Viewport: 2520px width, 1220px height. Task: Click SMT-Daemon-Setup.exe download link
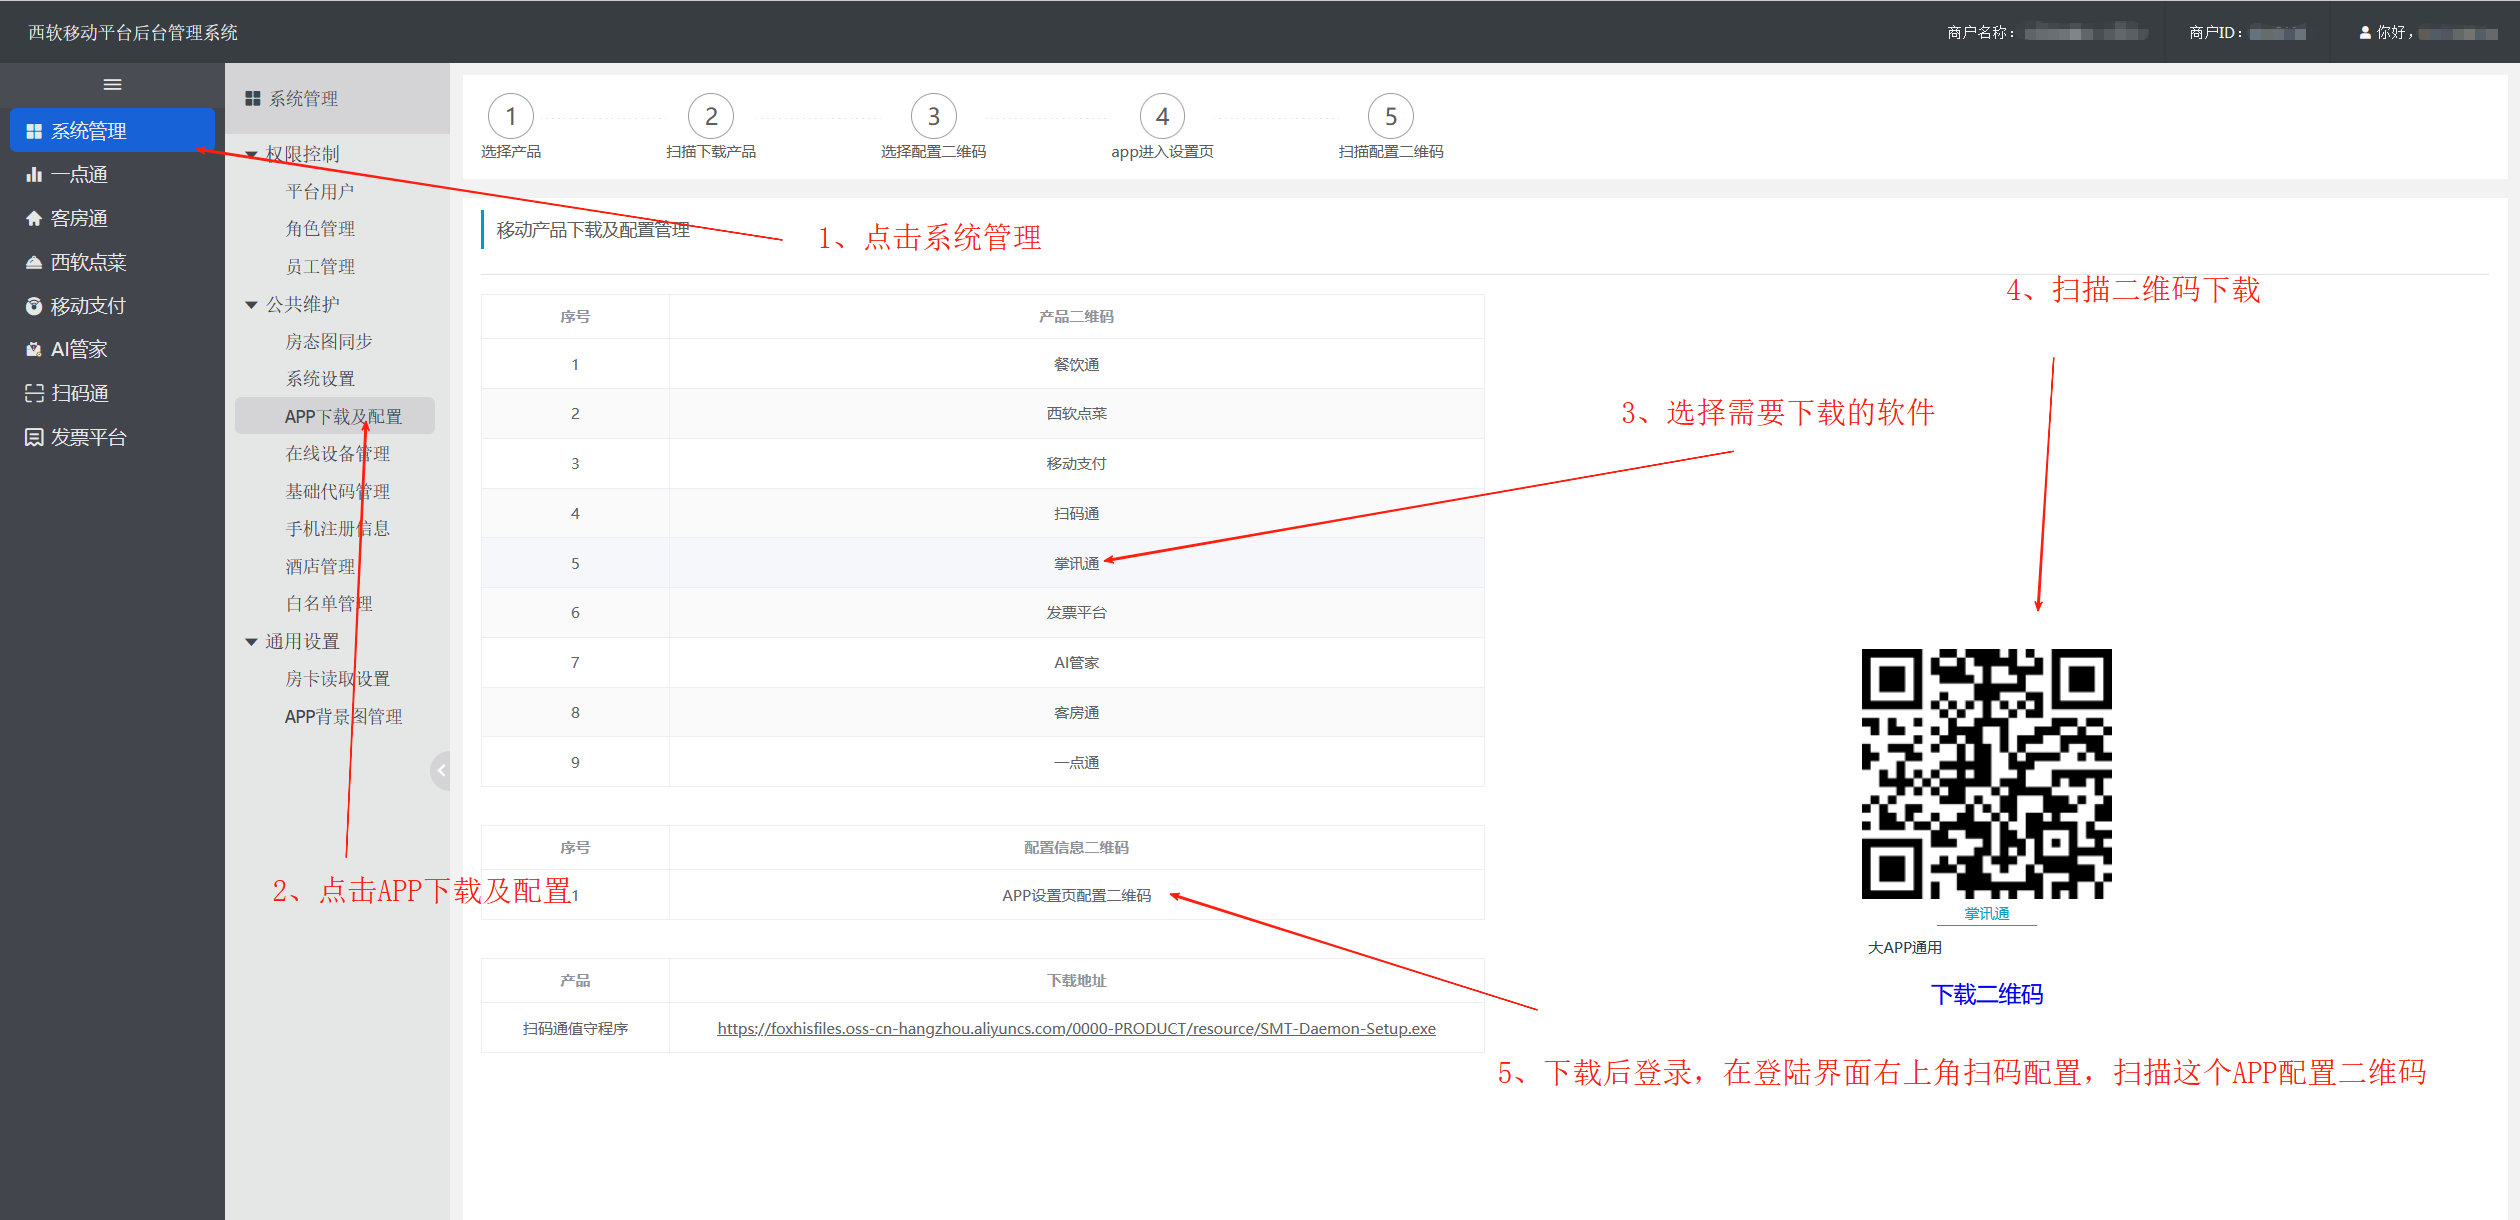[x=1076, y=1029]
